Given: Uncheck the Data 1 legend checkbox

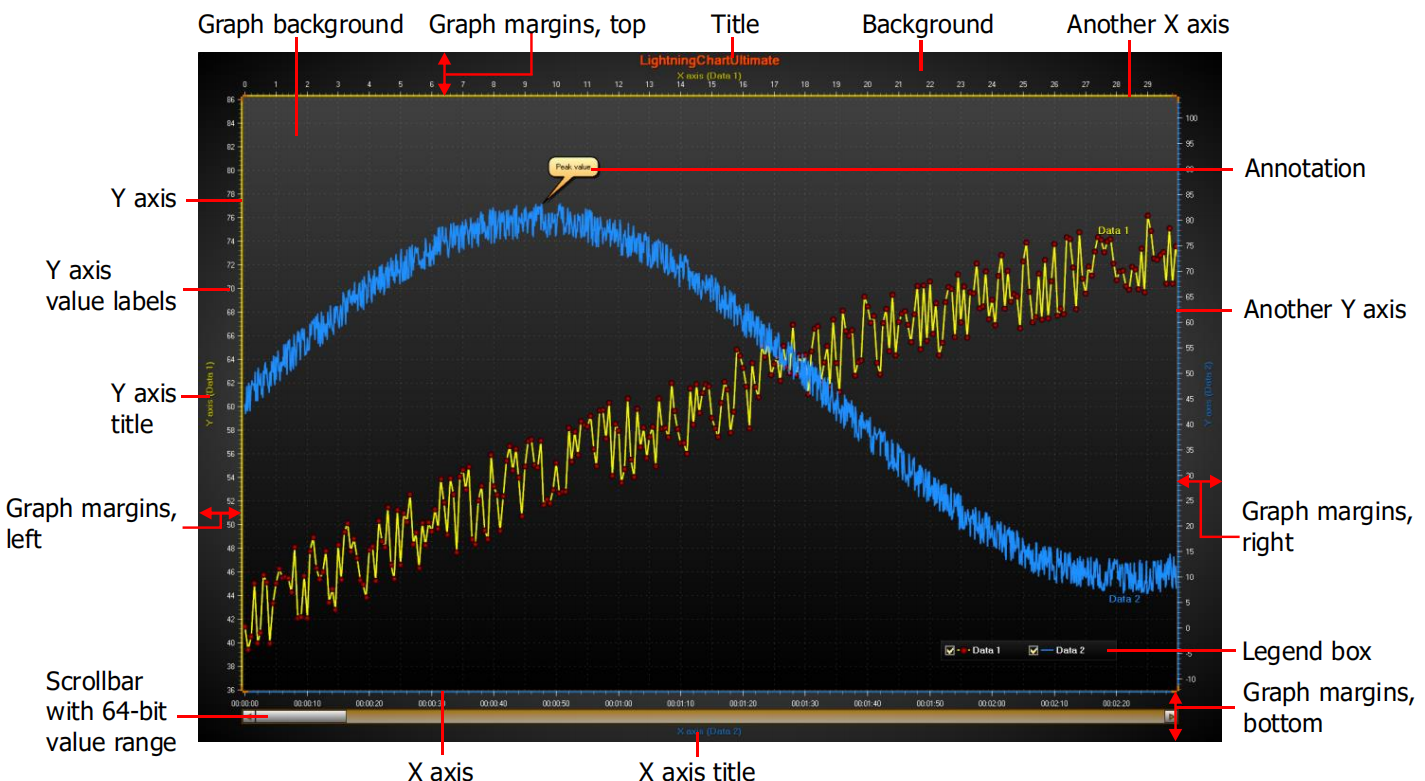Looking at the screenshot, I should 950,651.
